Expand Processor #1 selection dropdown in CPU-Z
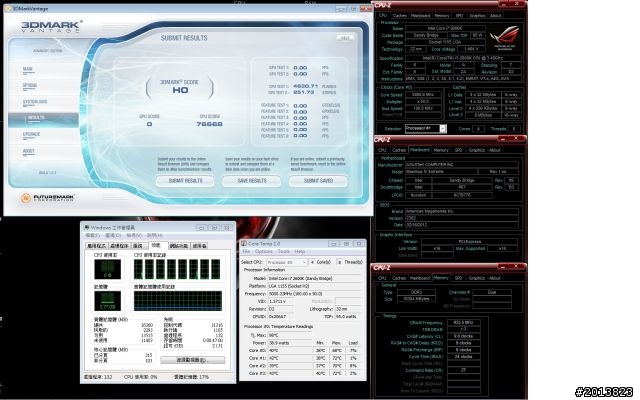 click(x=443, y=129)
